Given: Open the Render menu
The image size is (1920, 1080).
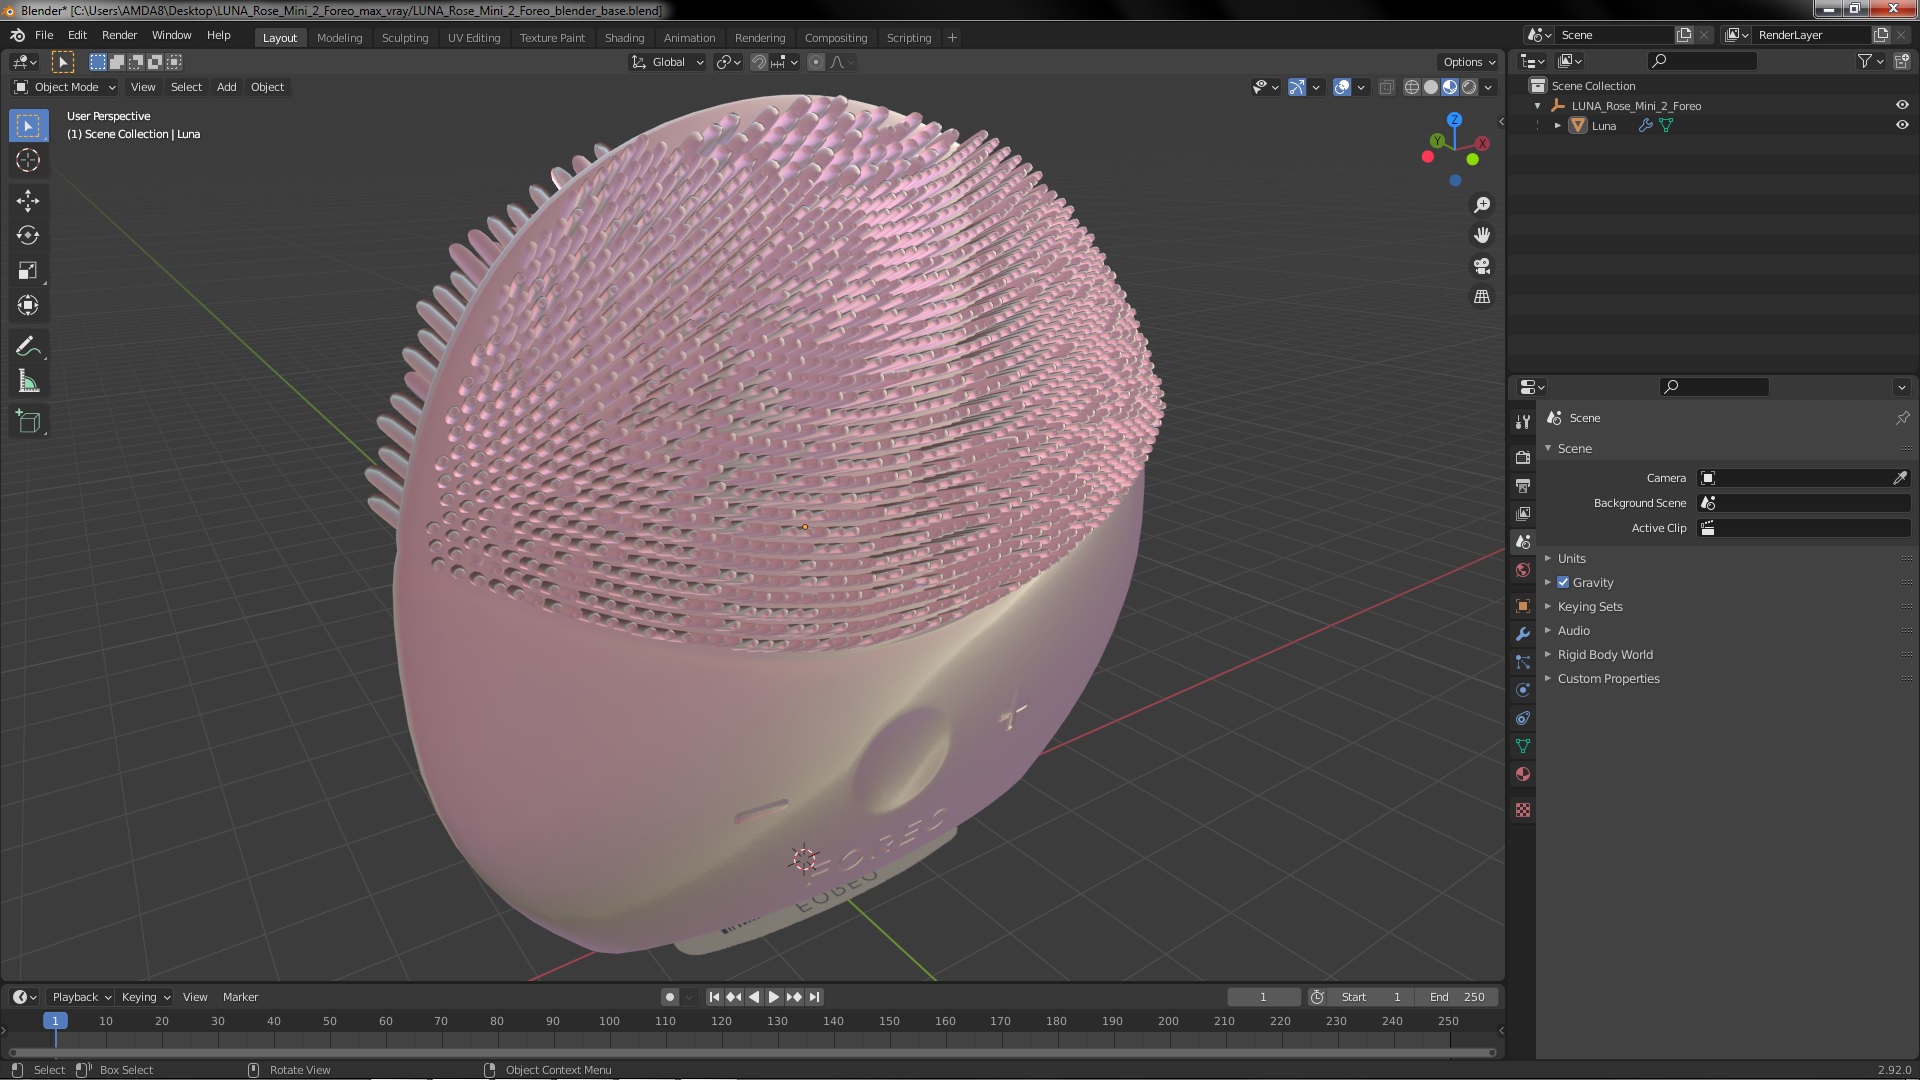Looking at the screenshot, I should click(119, 35).
